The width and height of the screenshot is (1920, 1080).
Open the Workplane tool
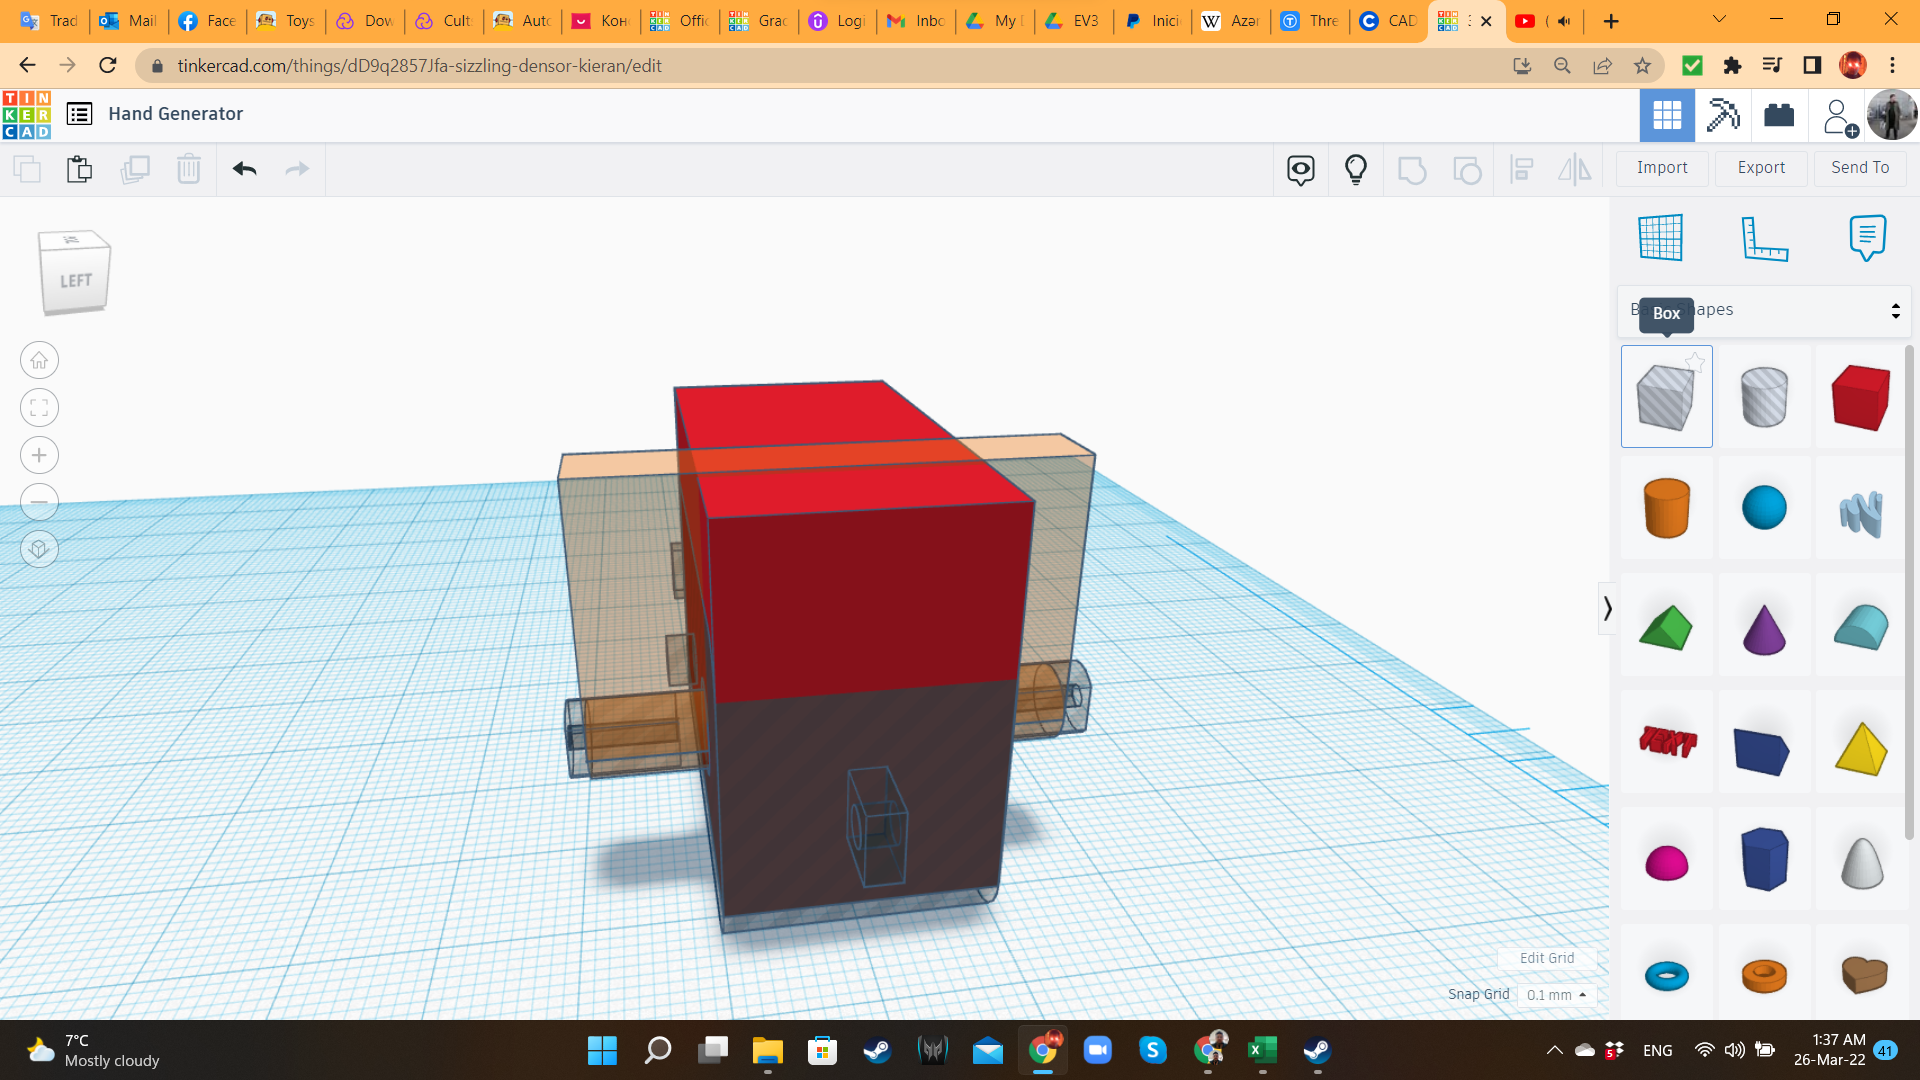pyautogui.click(x=1661, y=238)
